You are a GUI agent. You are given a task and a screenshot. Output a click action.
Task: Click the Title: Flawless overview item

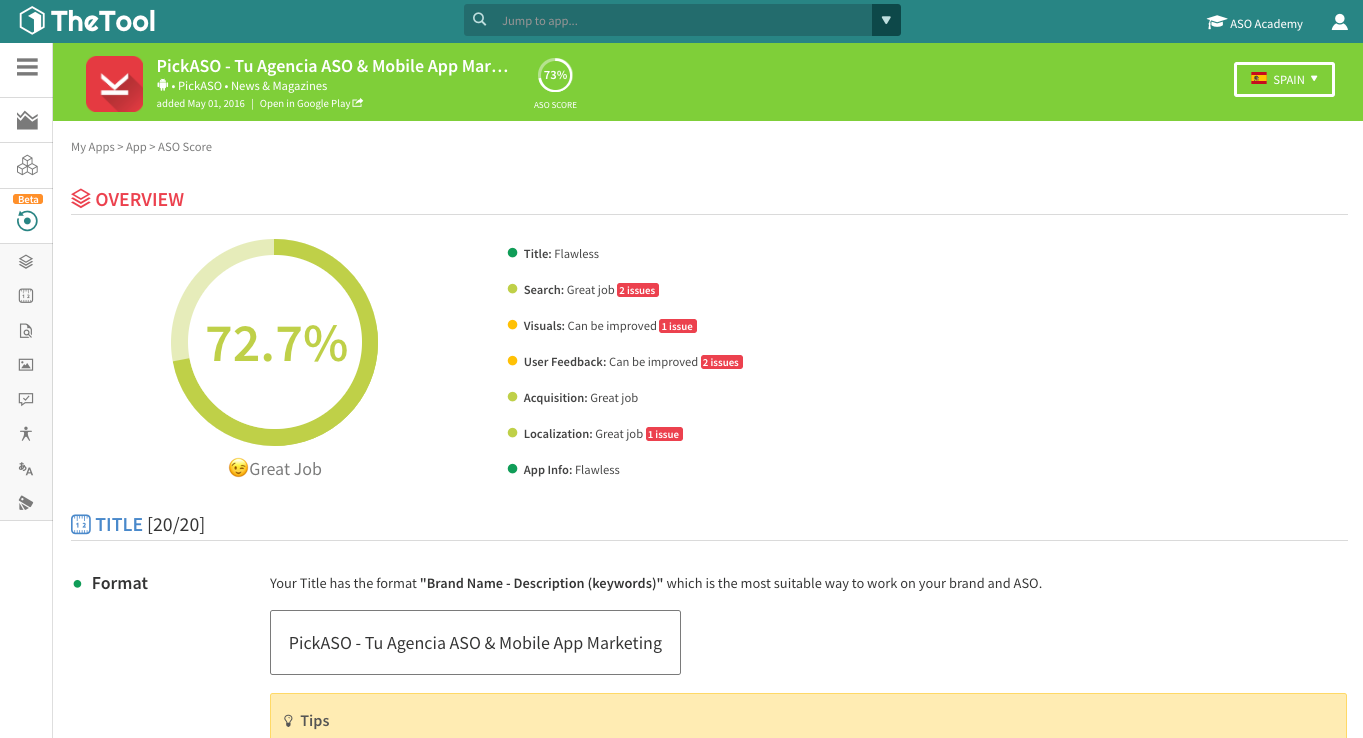point(554,254)
